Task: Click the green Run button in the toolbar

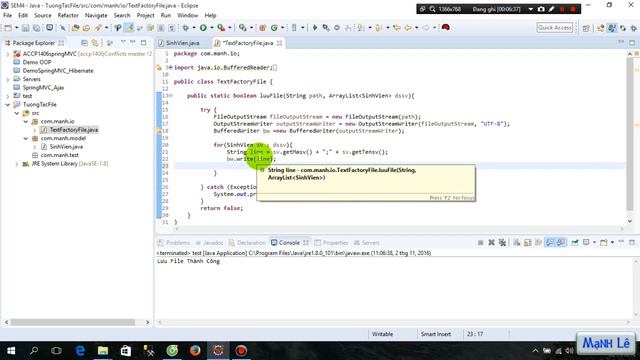Action: pos(203,28)
